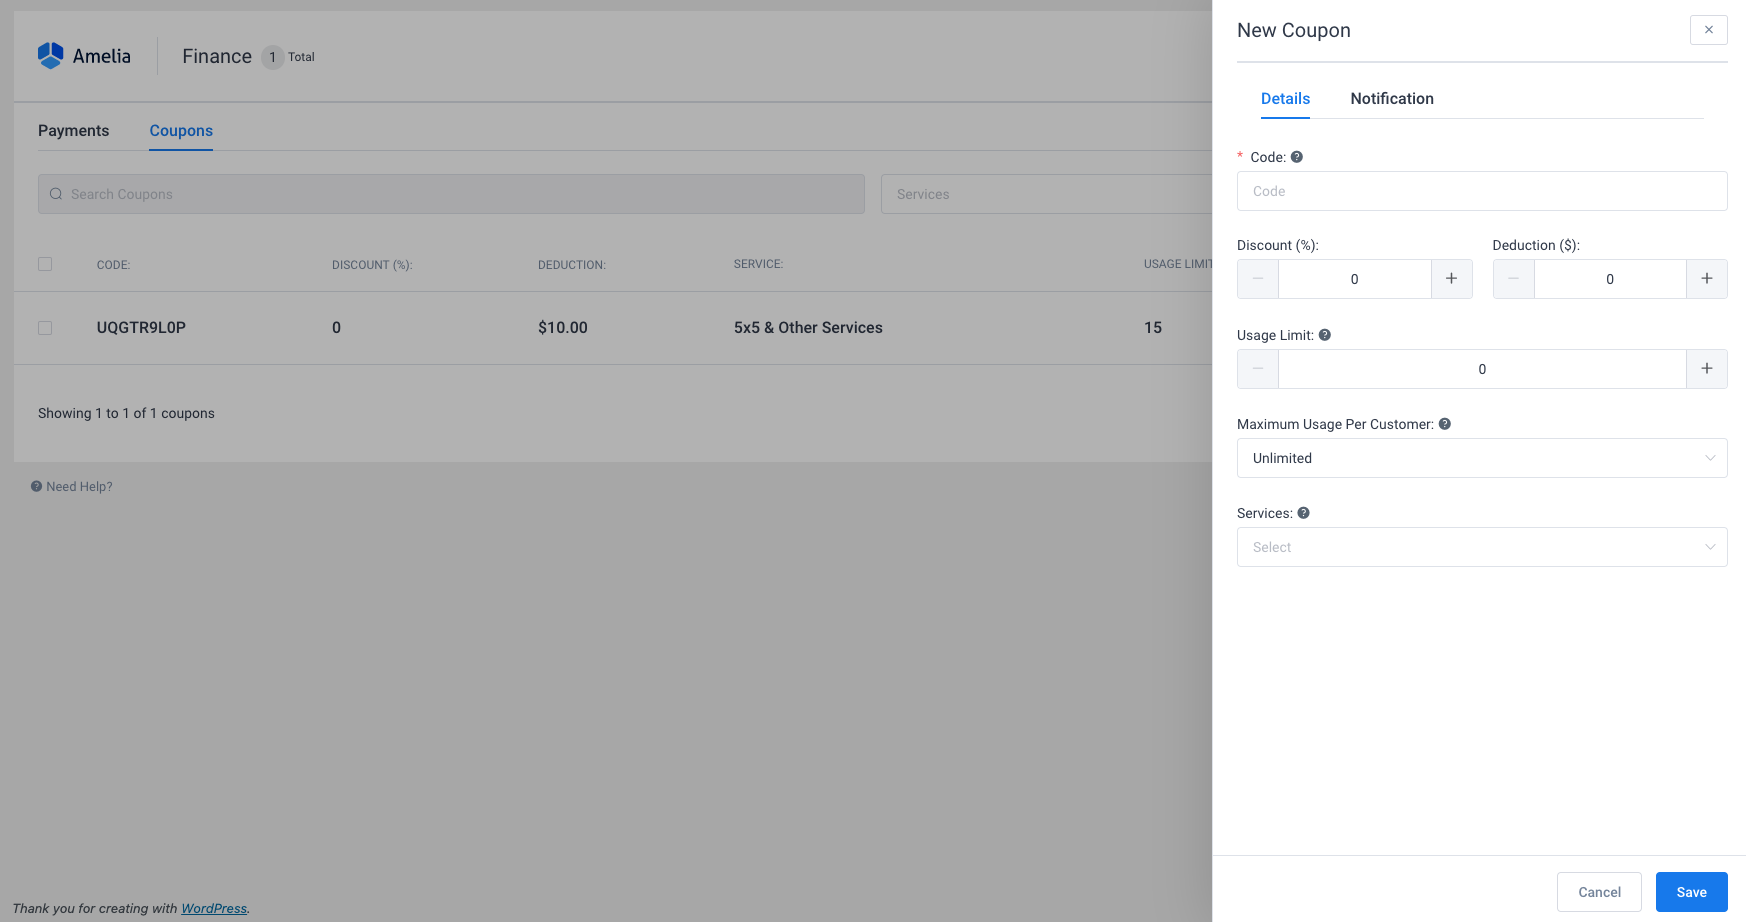Open the help tooltip beside Code label
The image size is (1746, 922).
1297,156
